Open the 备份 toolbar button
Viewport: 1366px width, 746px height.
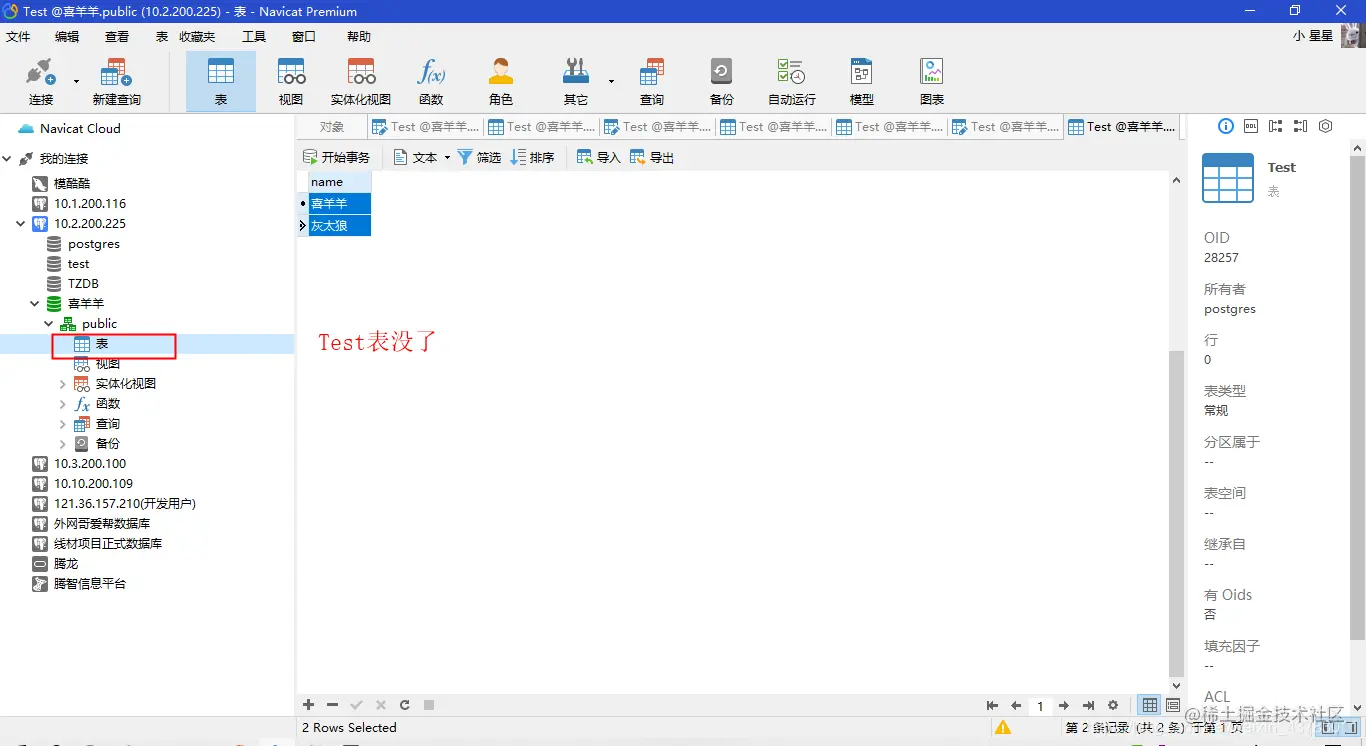point(721,81)
